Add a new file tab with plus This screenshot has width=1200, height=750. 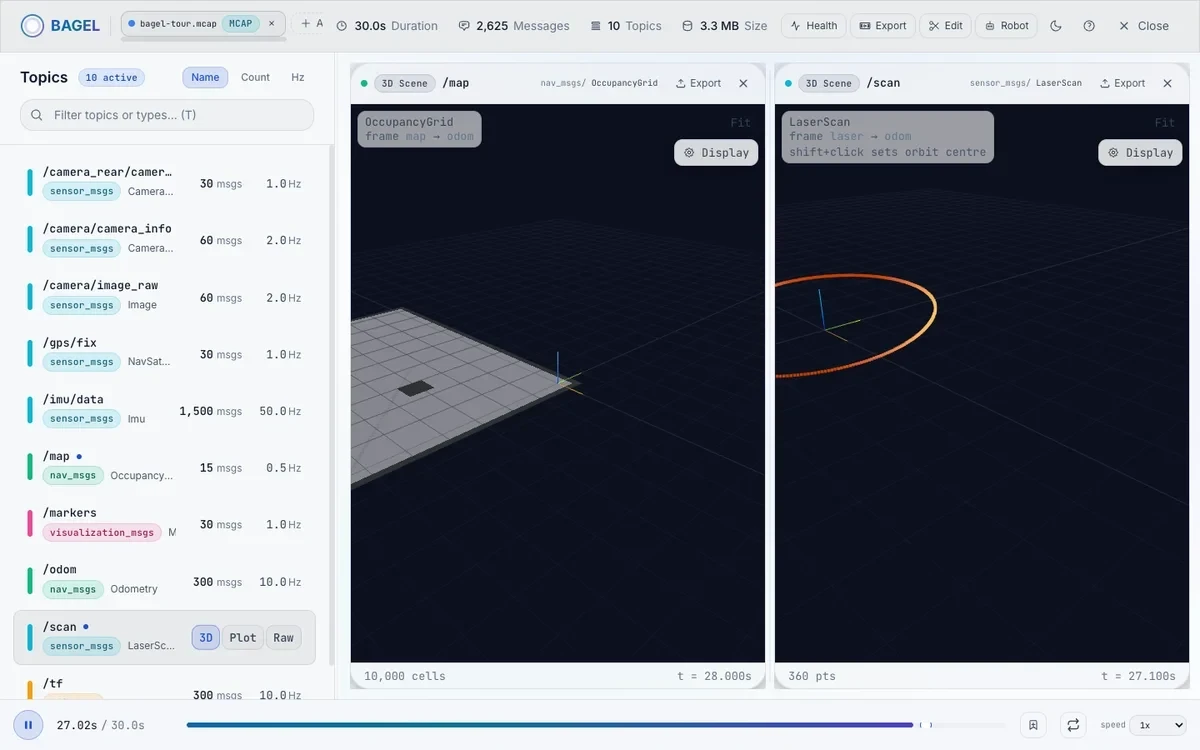(306, 23)
